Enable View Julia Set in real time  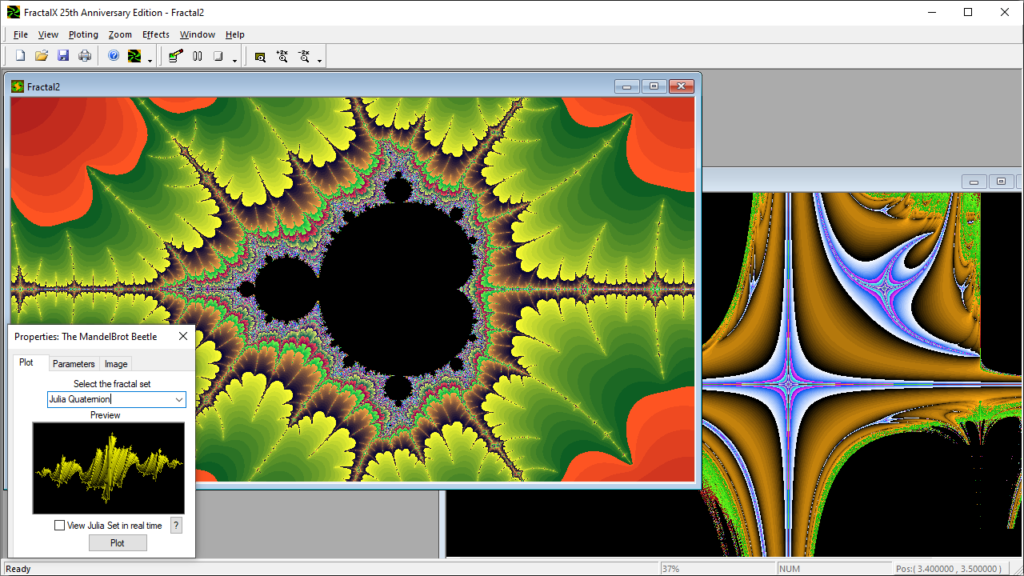[x=59, y=525]
